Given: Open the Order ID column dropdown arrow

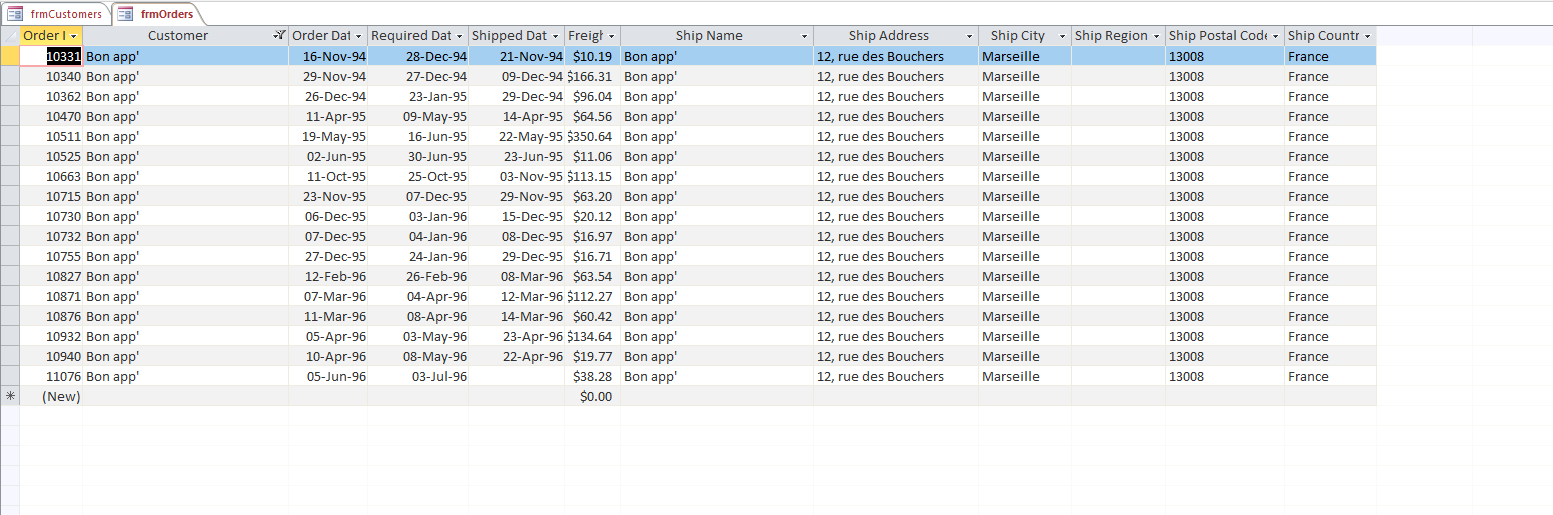Looking at the screenshot, I should [x=75, y=36].
